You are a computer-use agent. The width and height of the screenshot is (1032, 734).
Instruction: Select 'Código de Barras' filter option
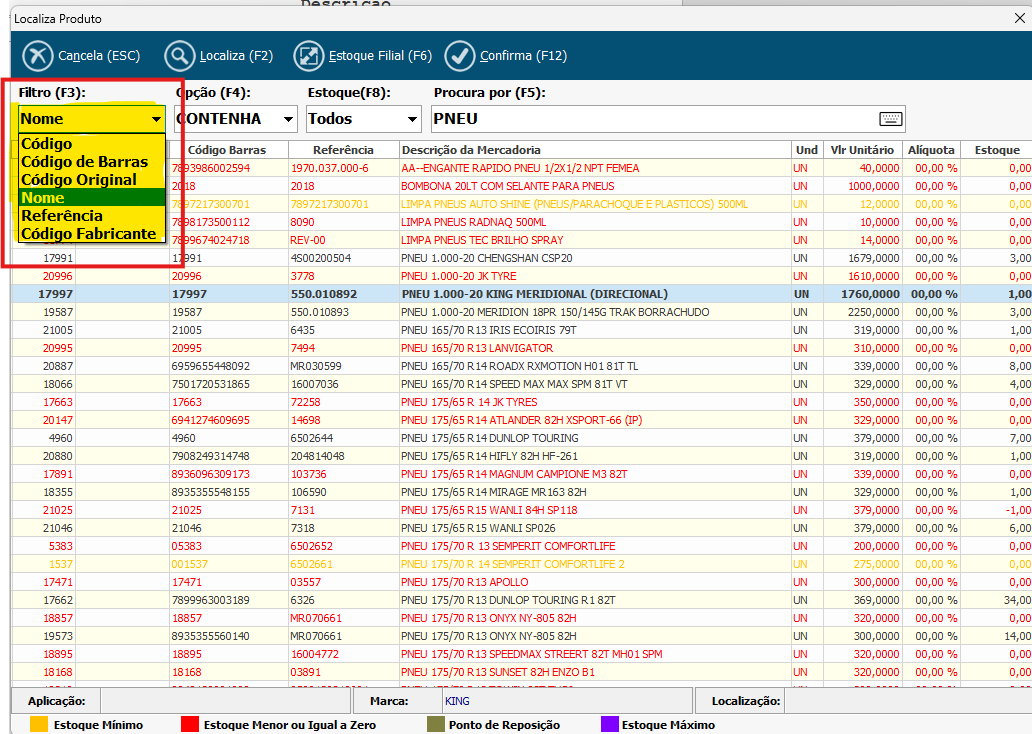point(84,162)
